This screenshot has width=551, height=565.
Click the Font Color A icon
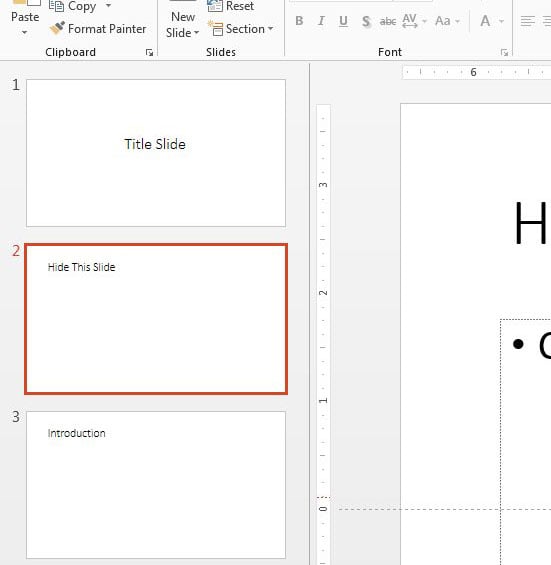[485, 21]
